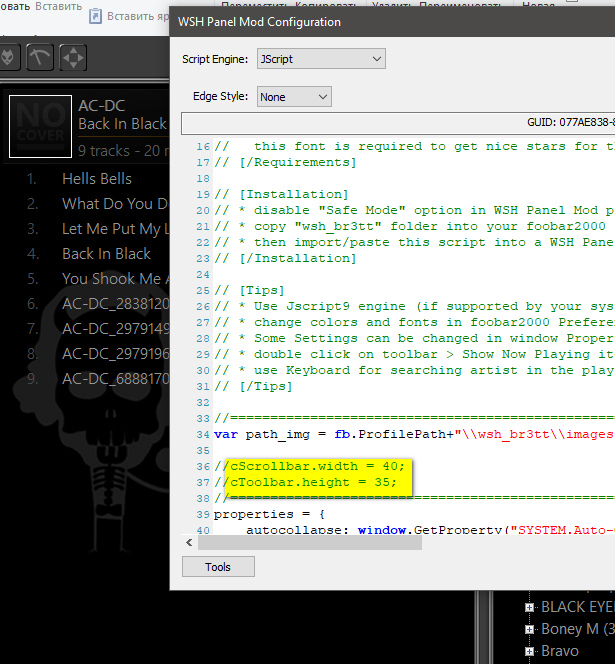615x664 pixels.
Task: Select track 4 Back In Black
Action: click(106, 254)
